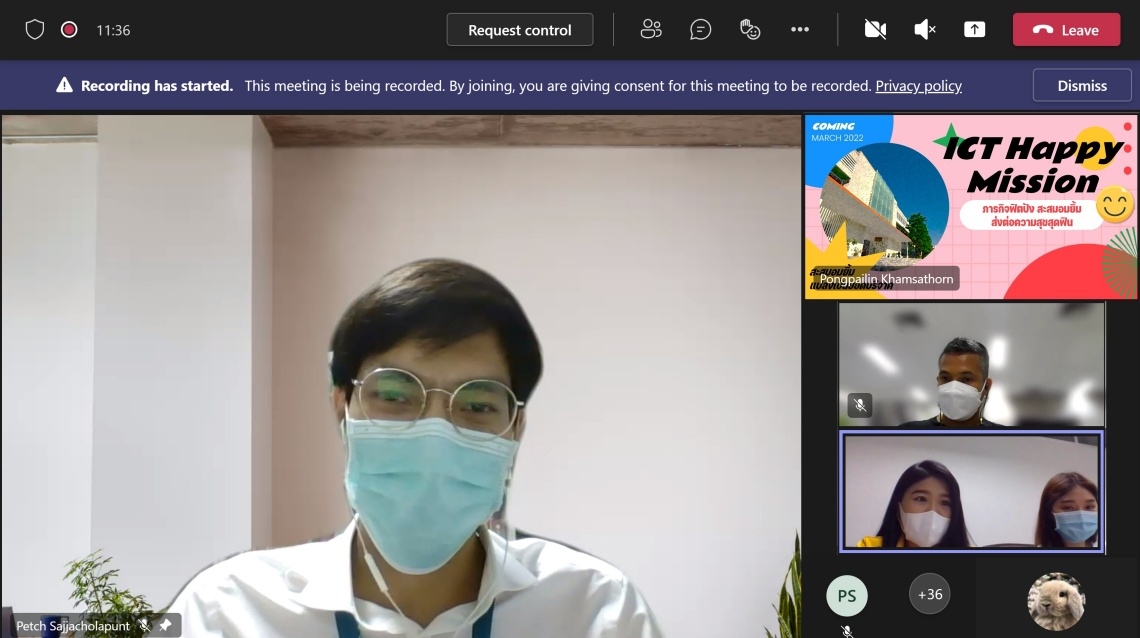1140x638 pixels.
Task: Expand the +36 additional participants
Action: [x=930, y=594]
